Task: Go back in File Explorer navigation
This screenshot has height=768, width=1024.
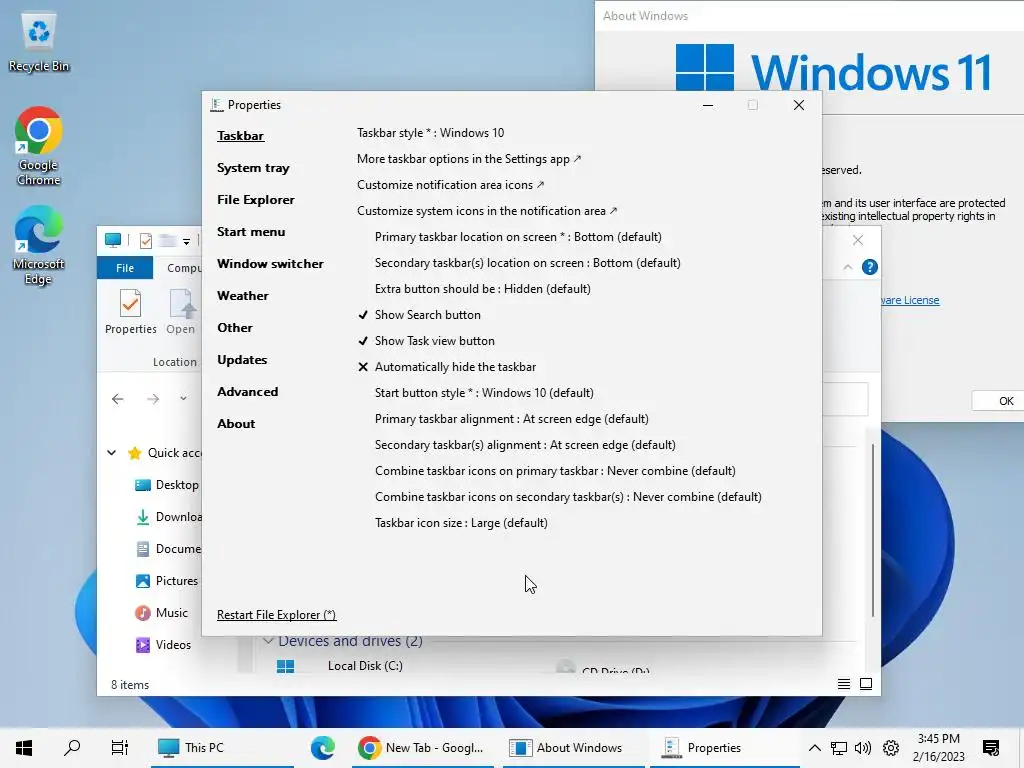Action: tap(118, 399)
